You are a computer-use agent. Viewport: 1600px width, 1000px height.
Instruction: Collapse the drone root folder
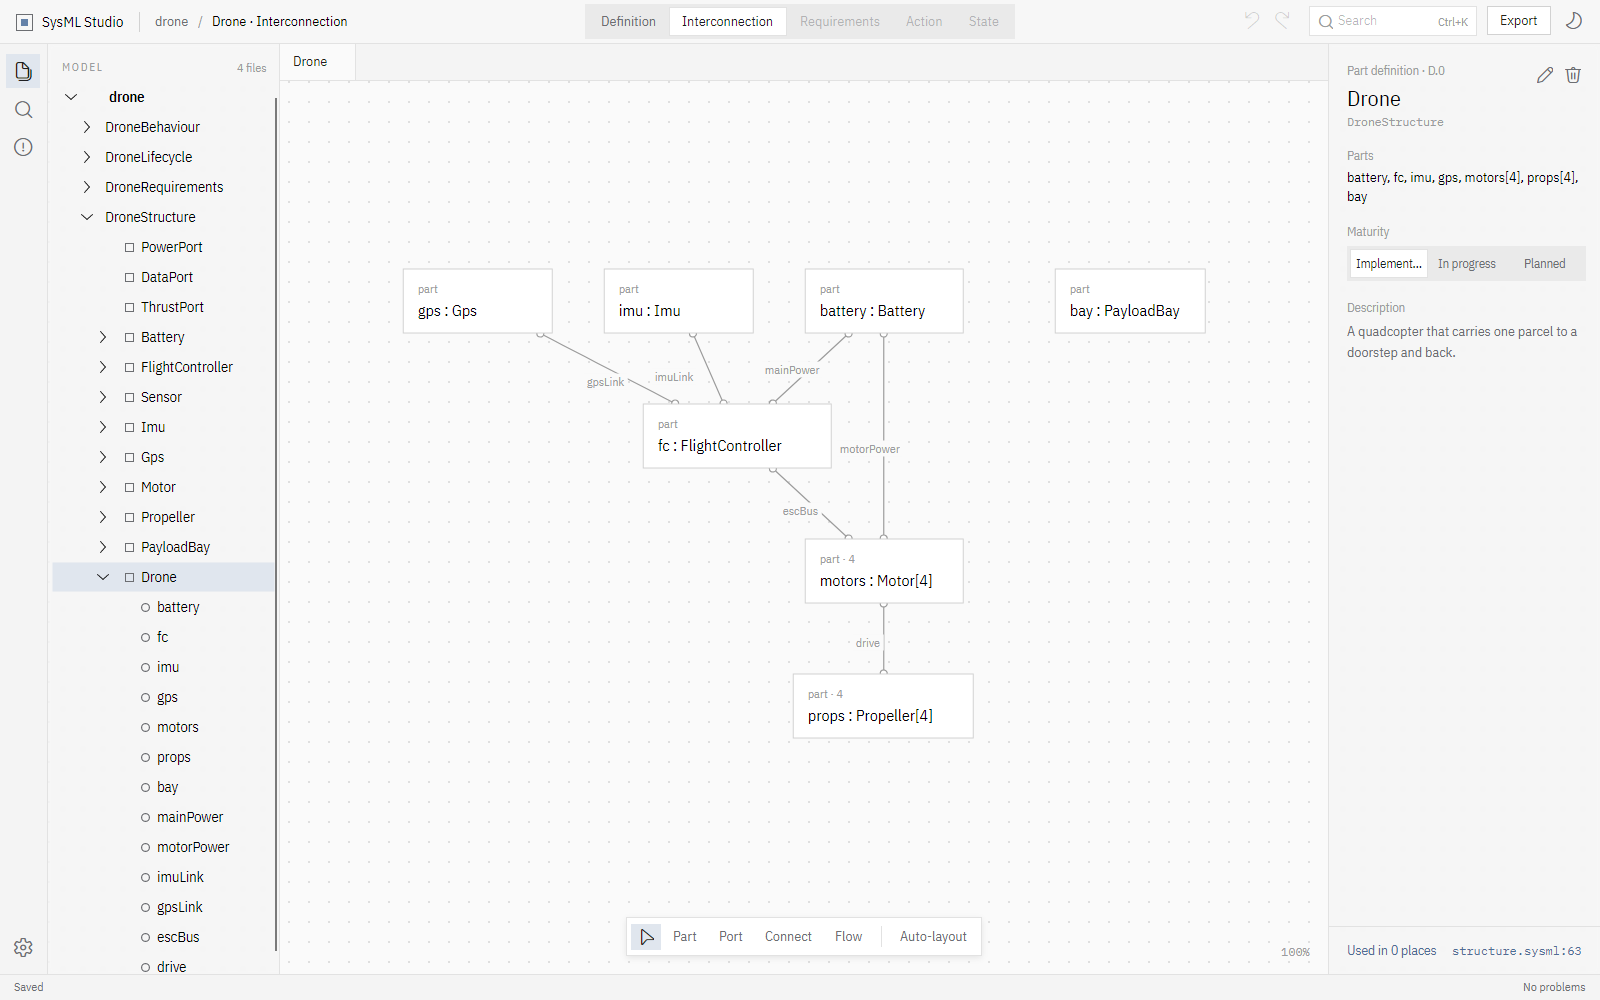click(x=71, y=97)
